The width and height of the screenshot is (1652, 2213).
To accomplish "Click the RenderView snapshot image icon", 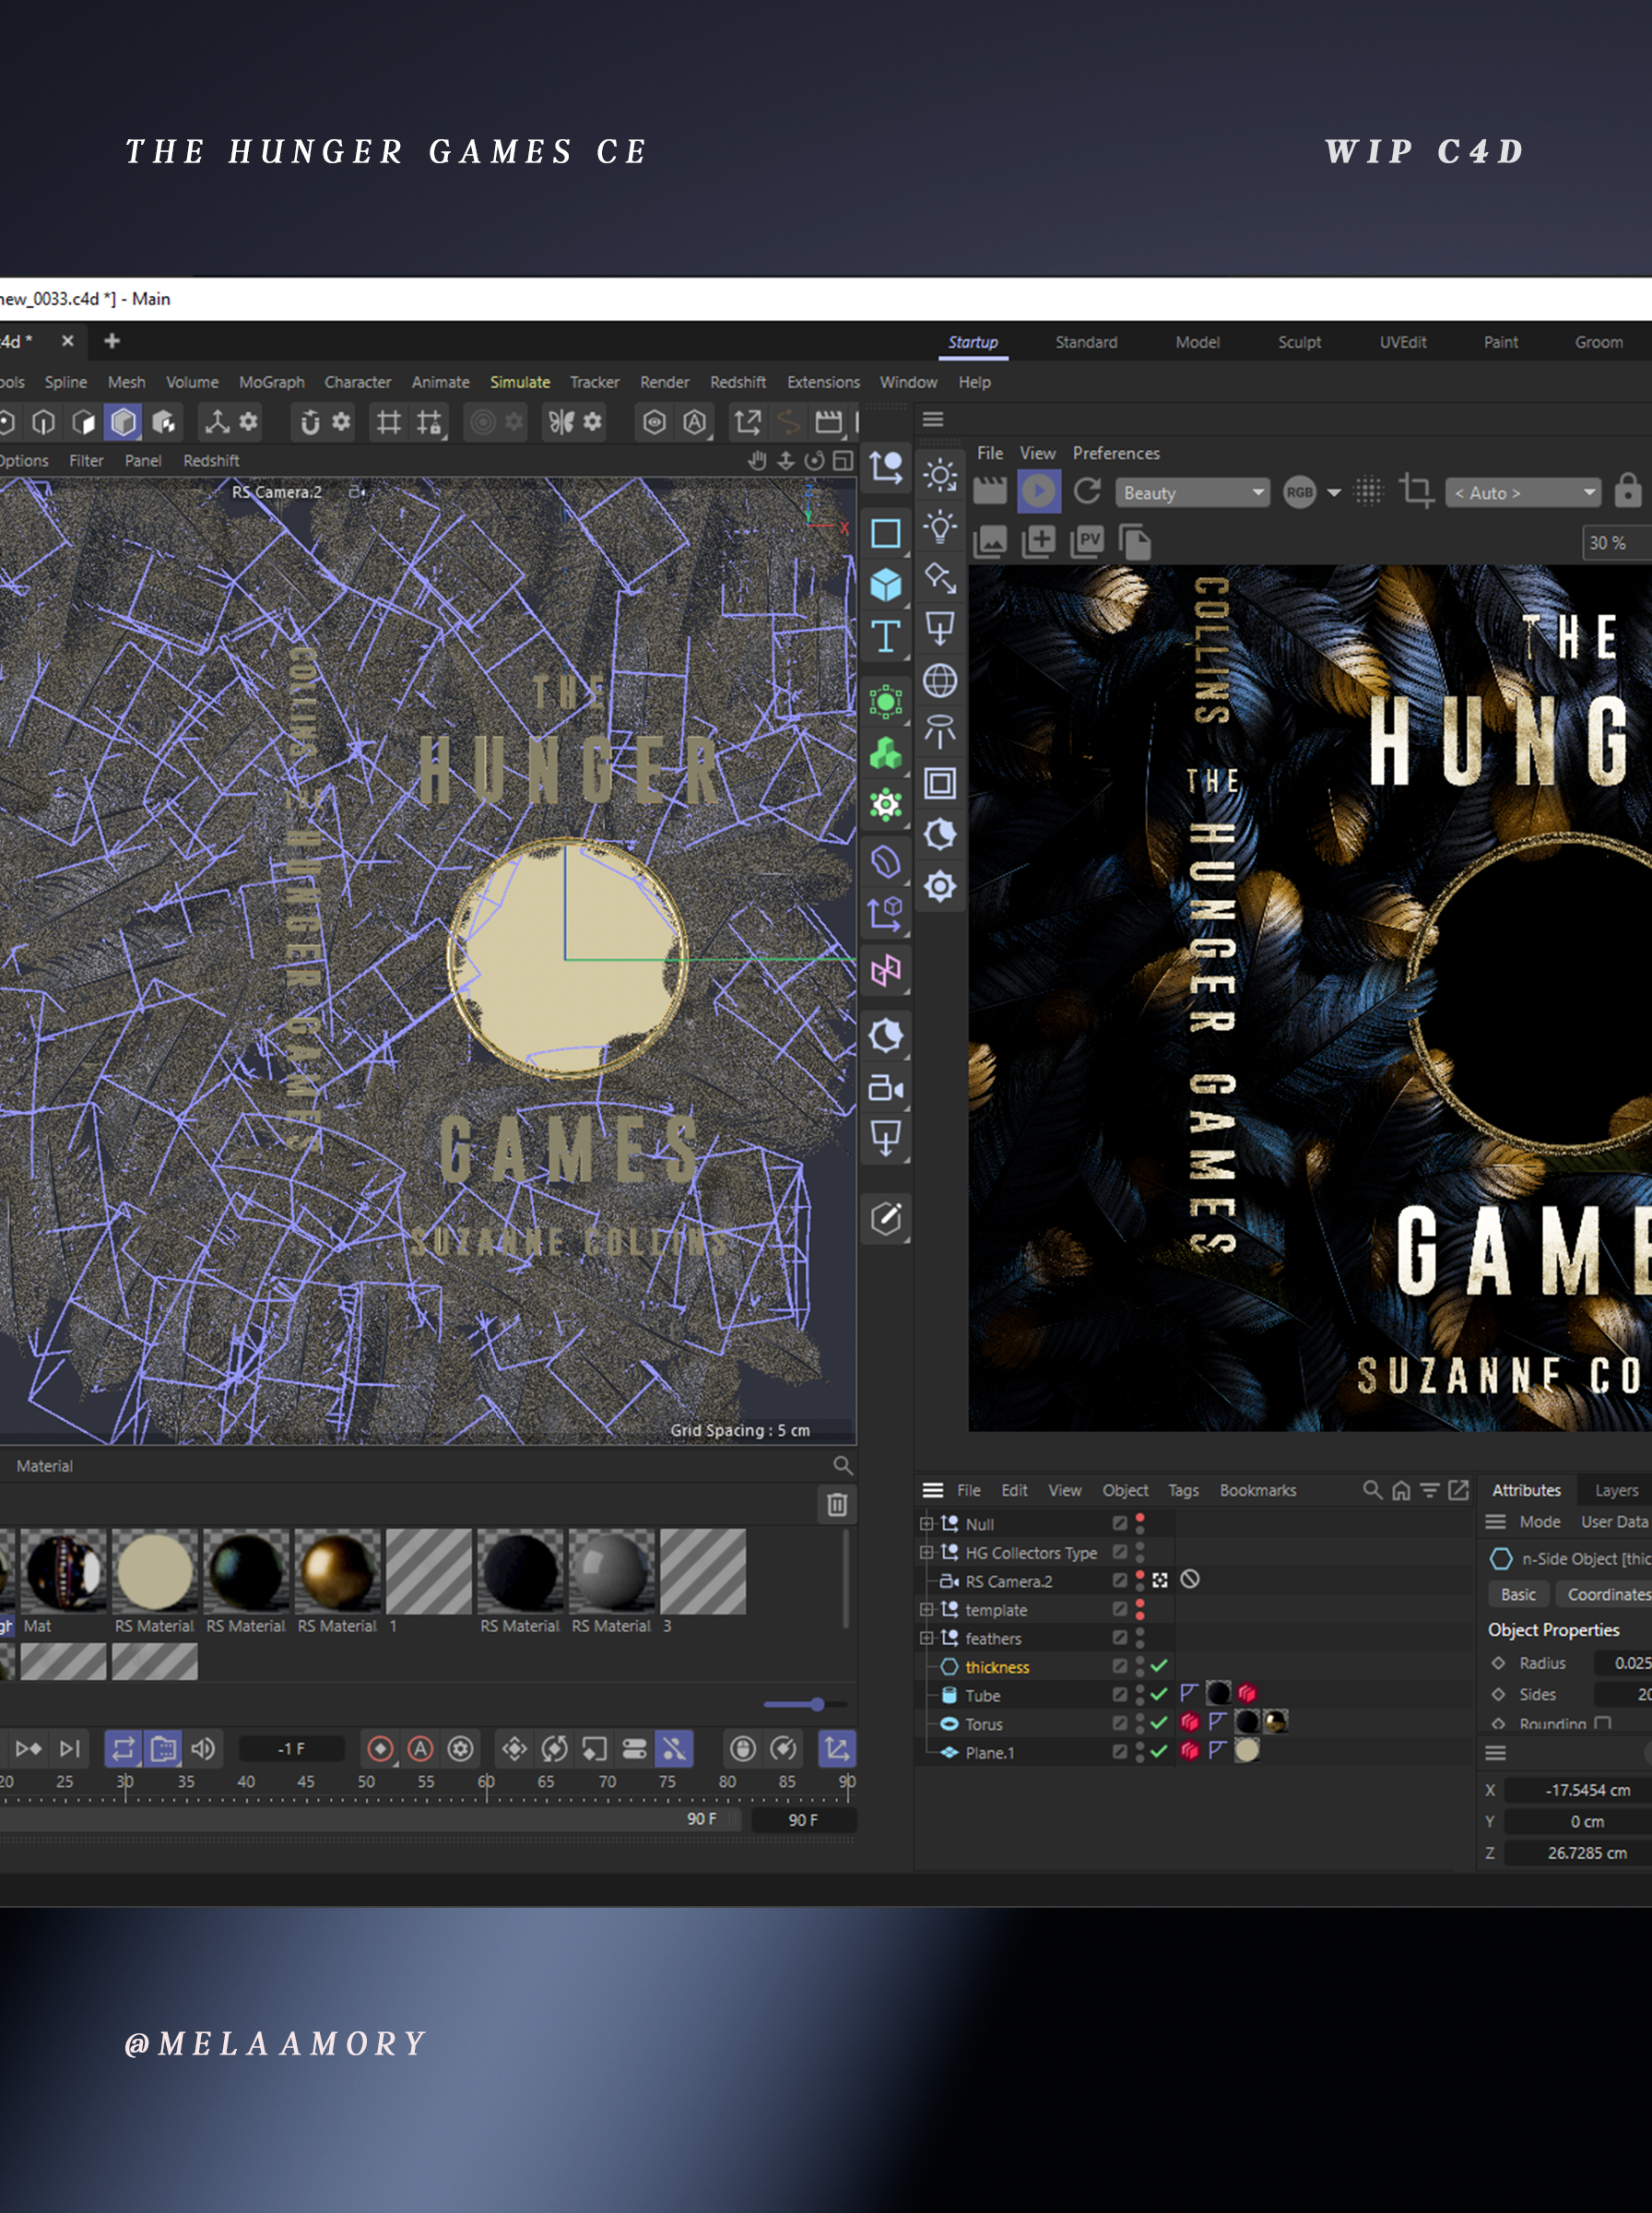I will [989, 542].
